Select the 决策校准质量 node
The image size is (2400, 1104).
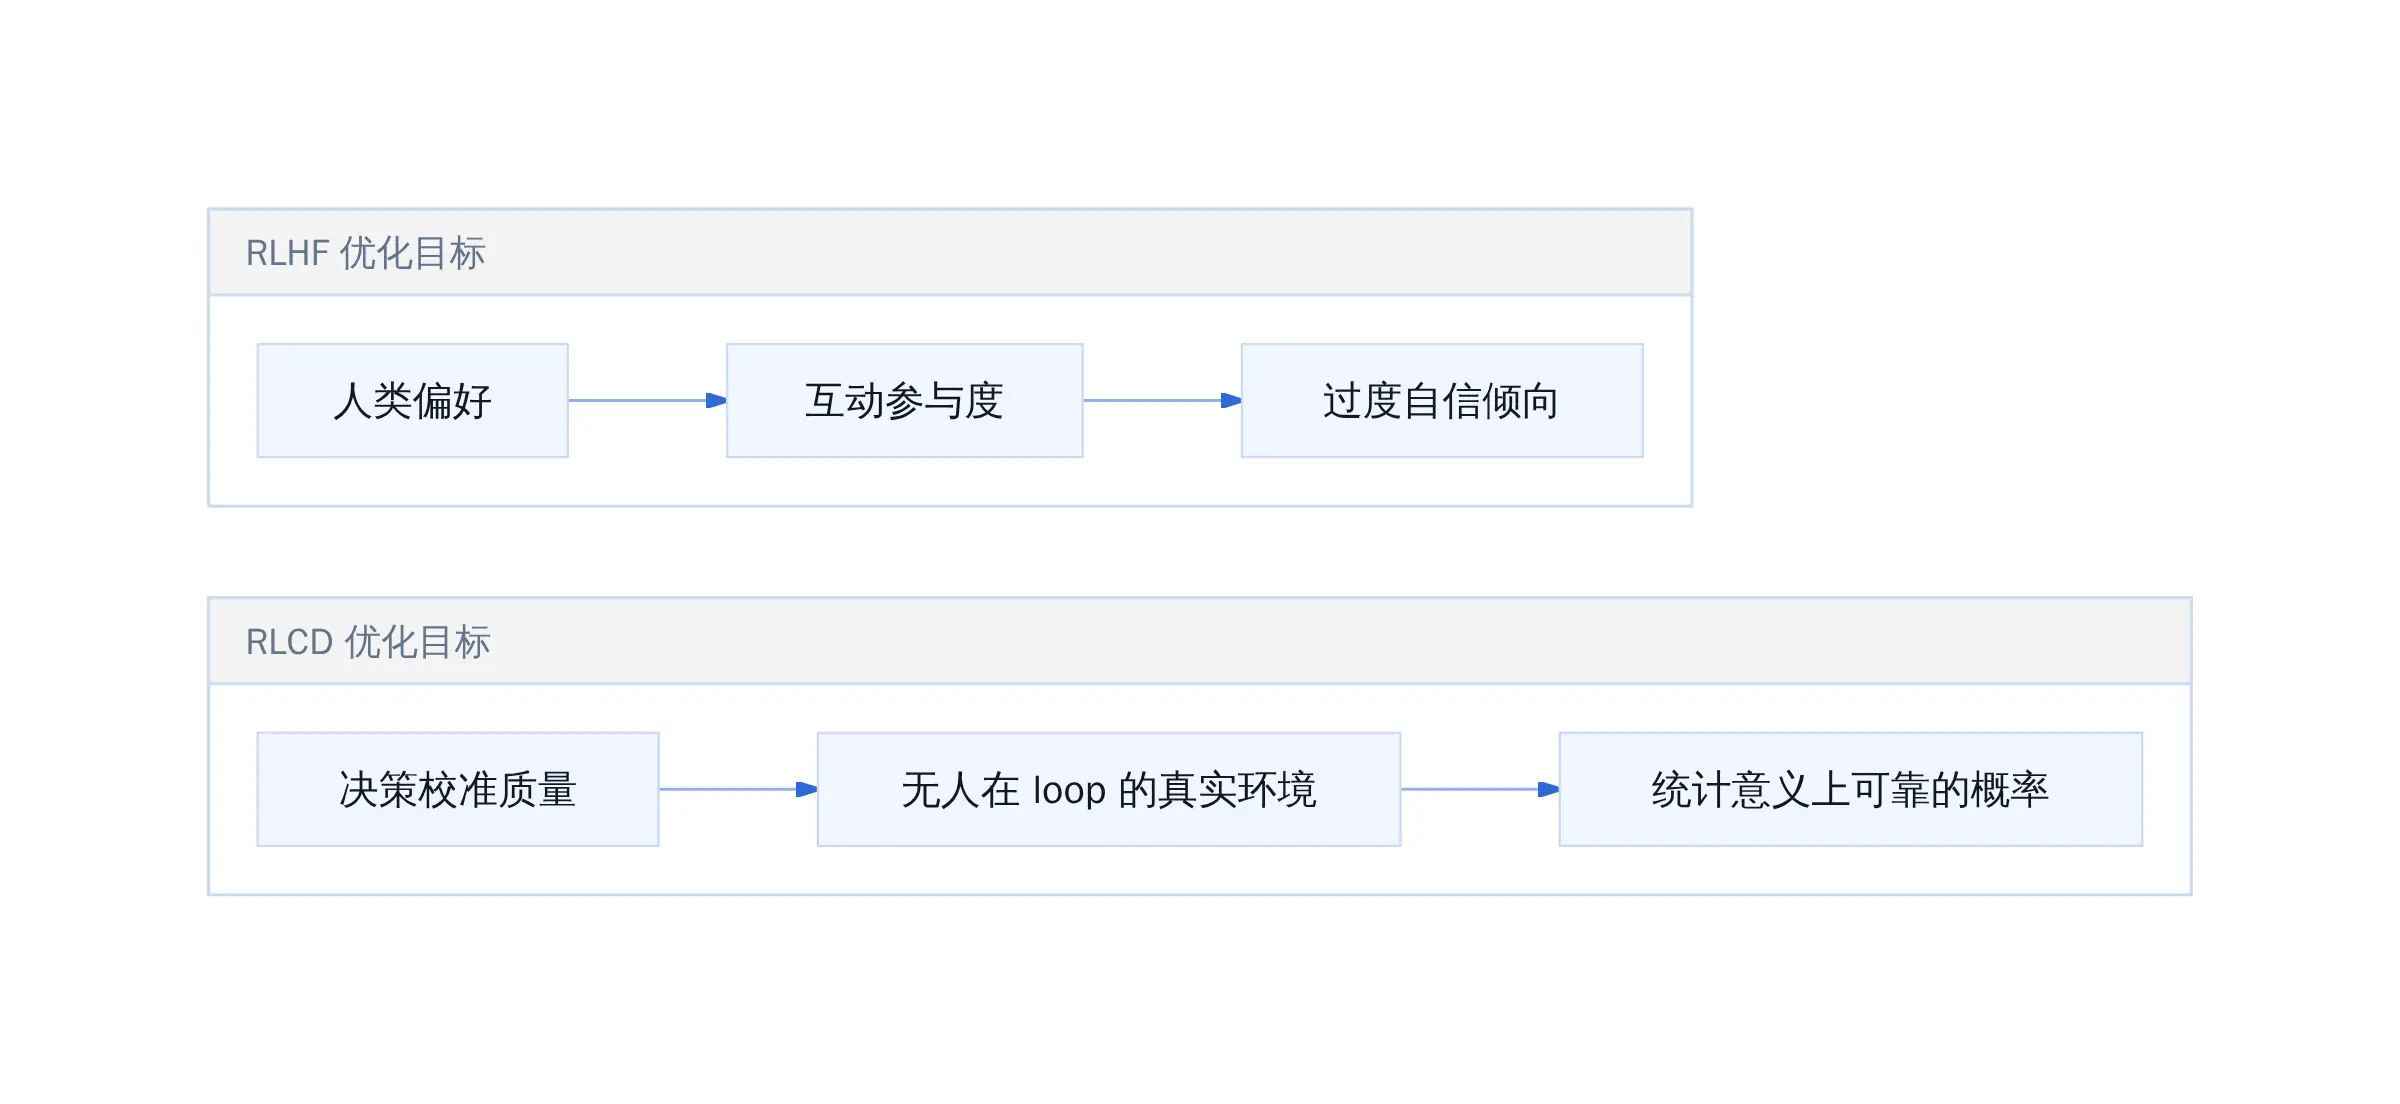click(x=458, y=790)
